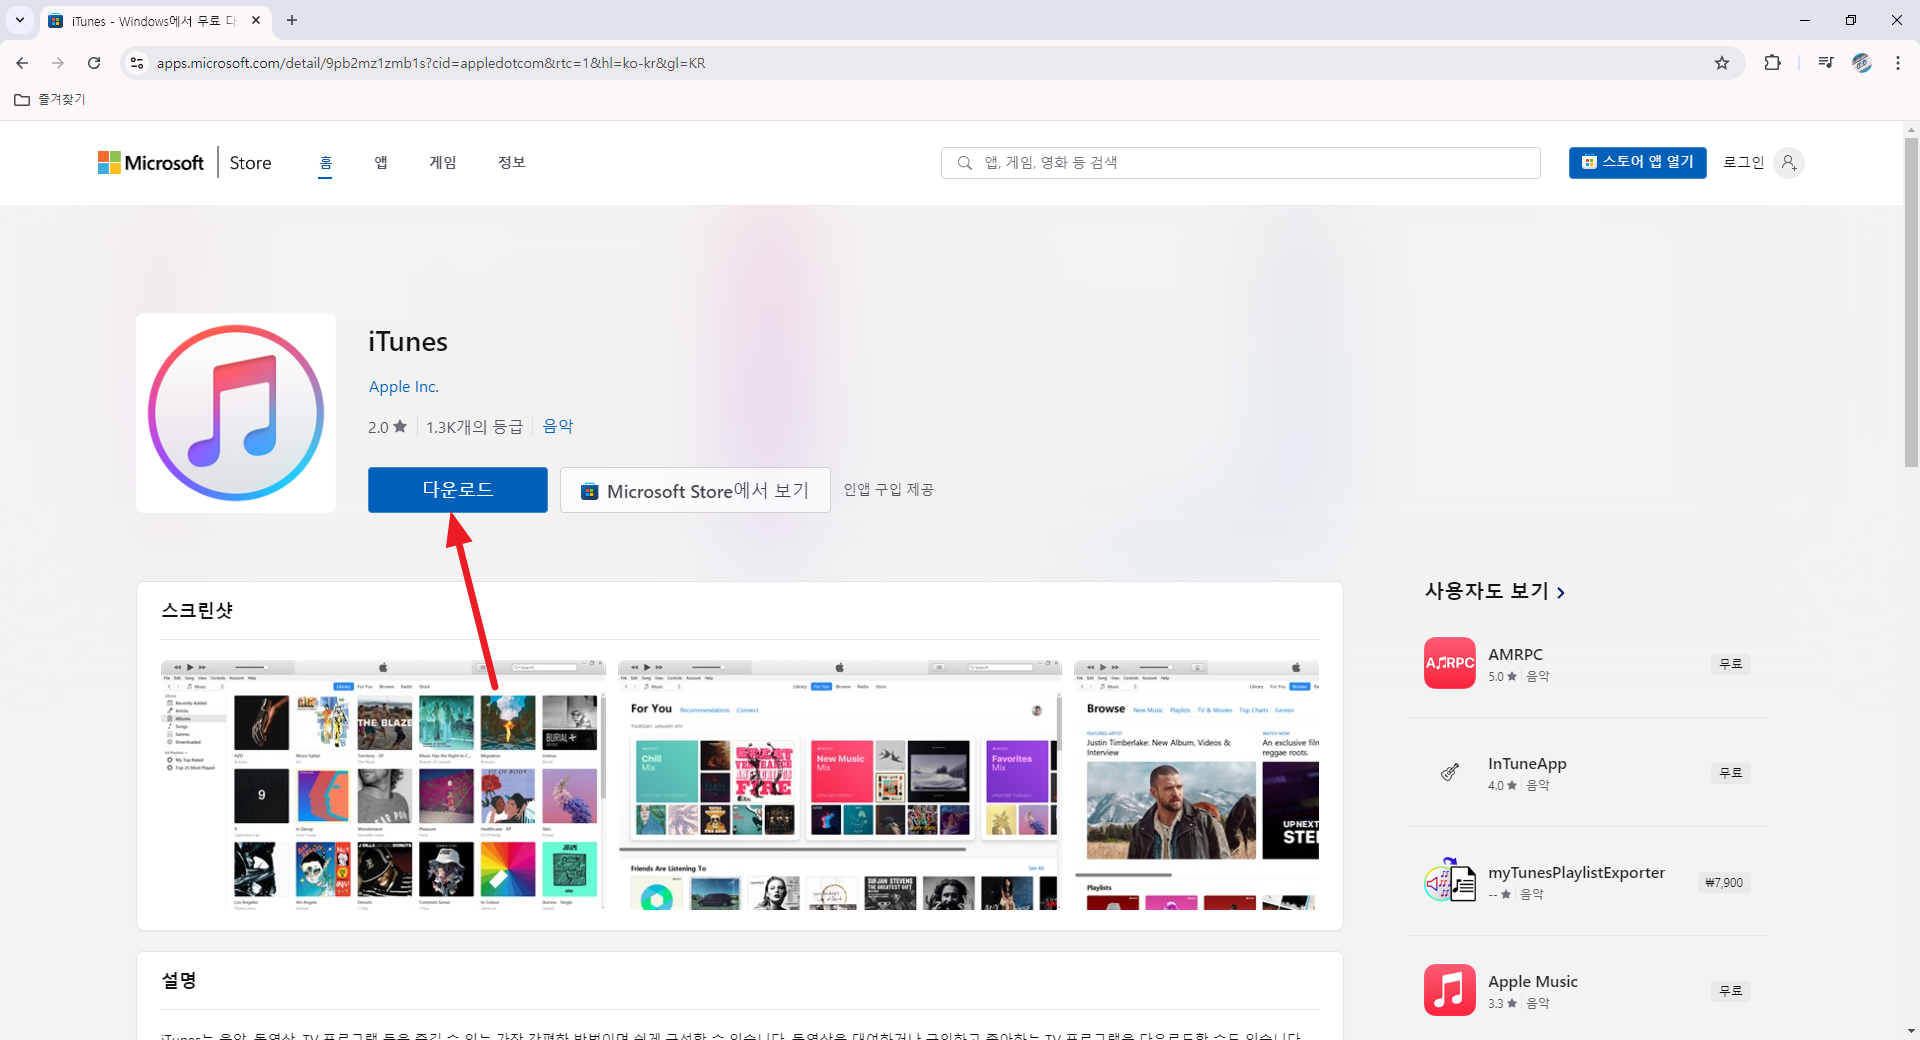Go back with browser back arrow
Screen dimensions: 1920x1040
(x=22, y=63)
